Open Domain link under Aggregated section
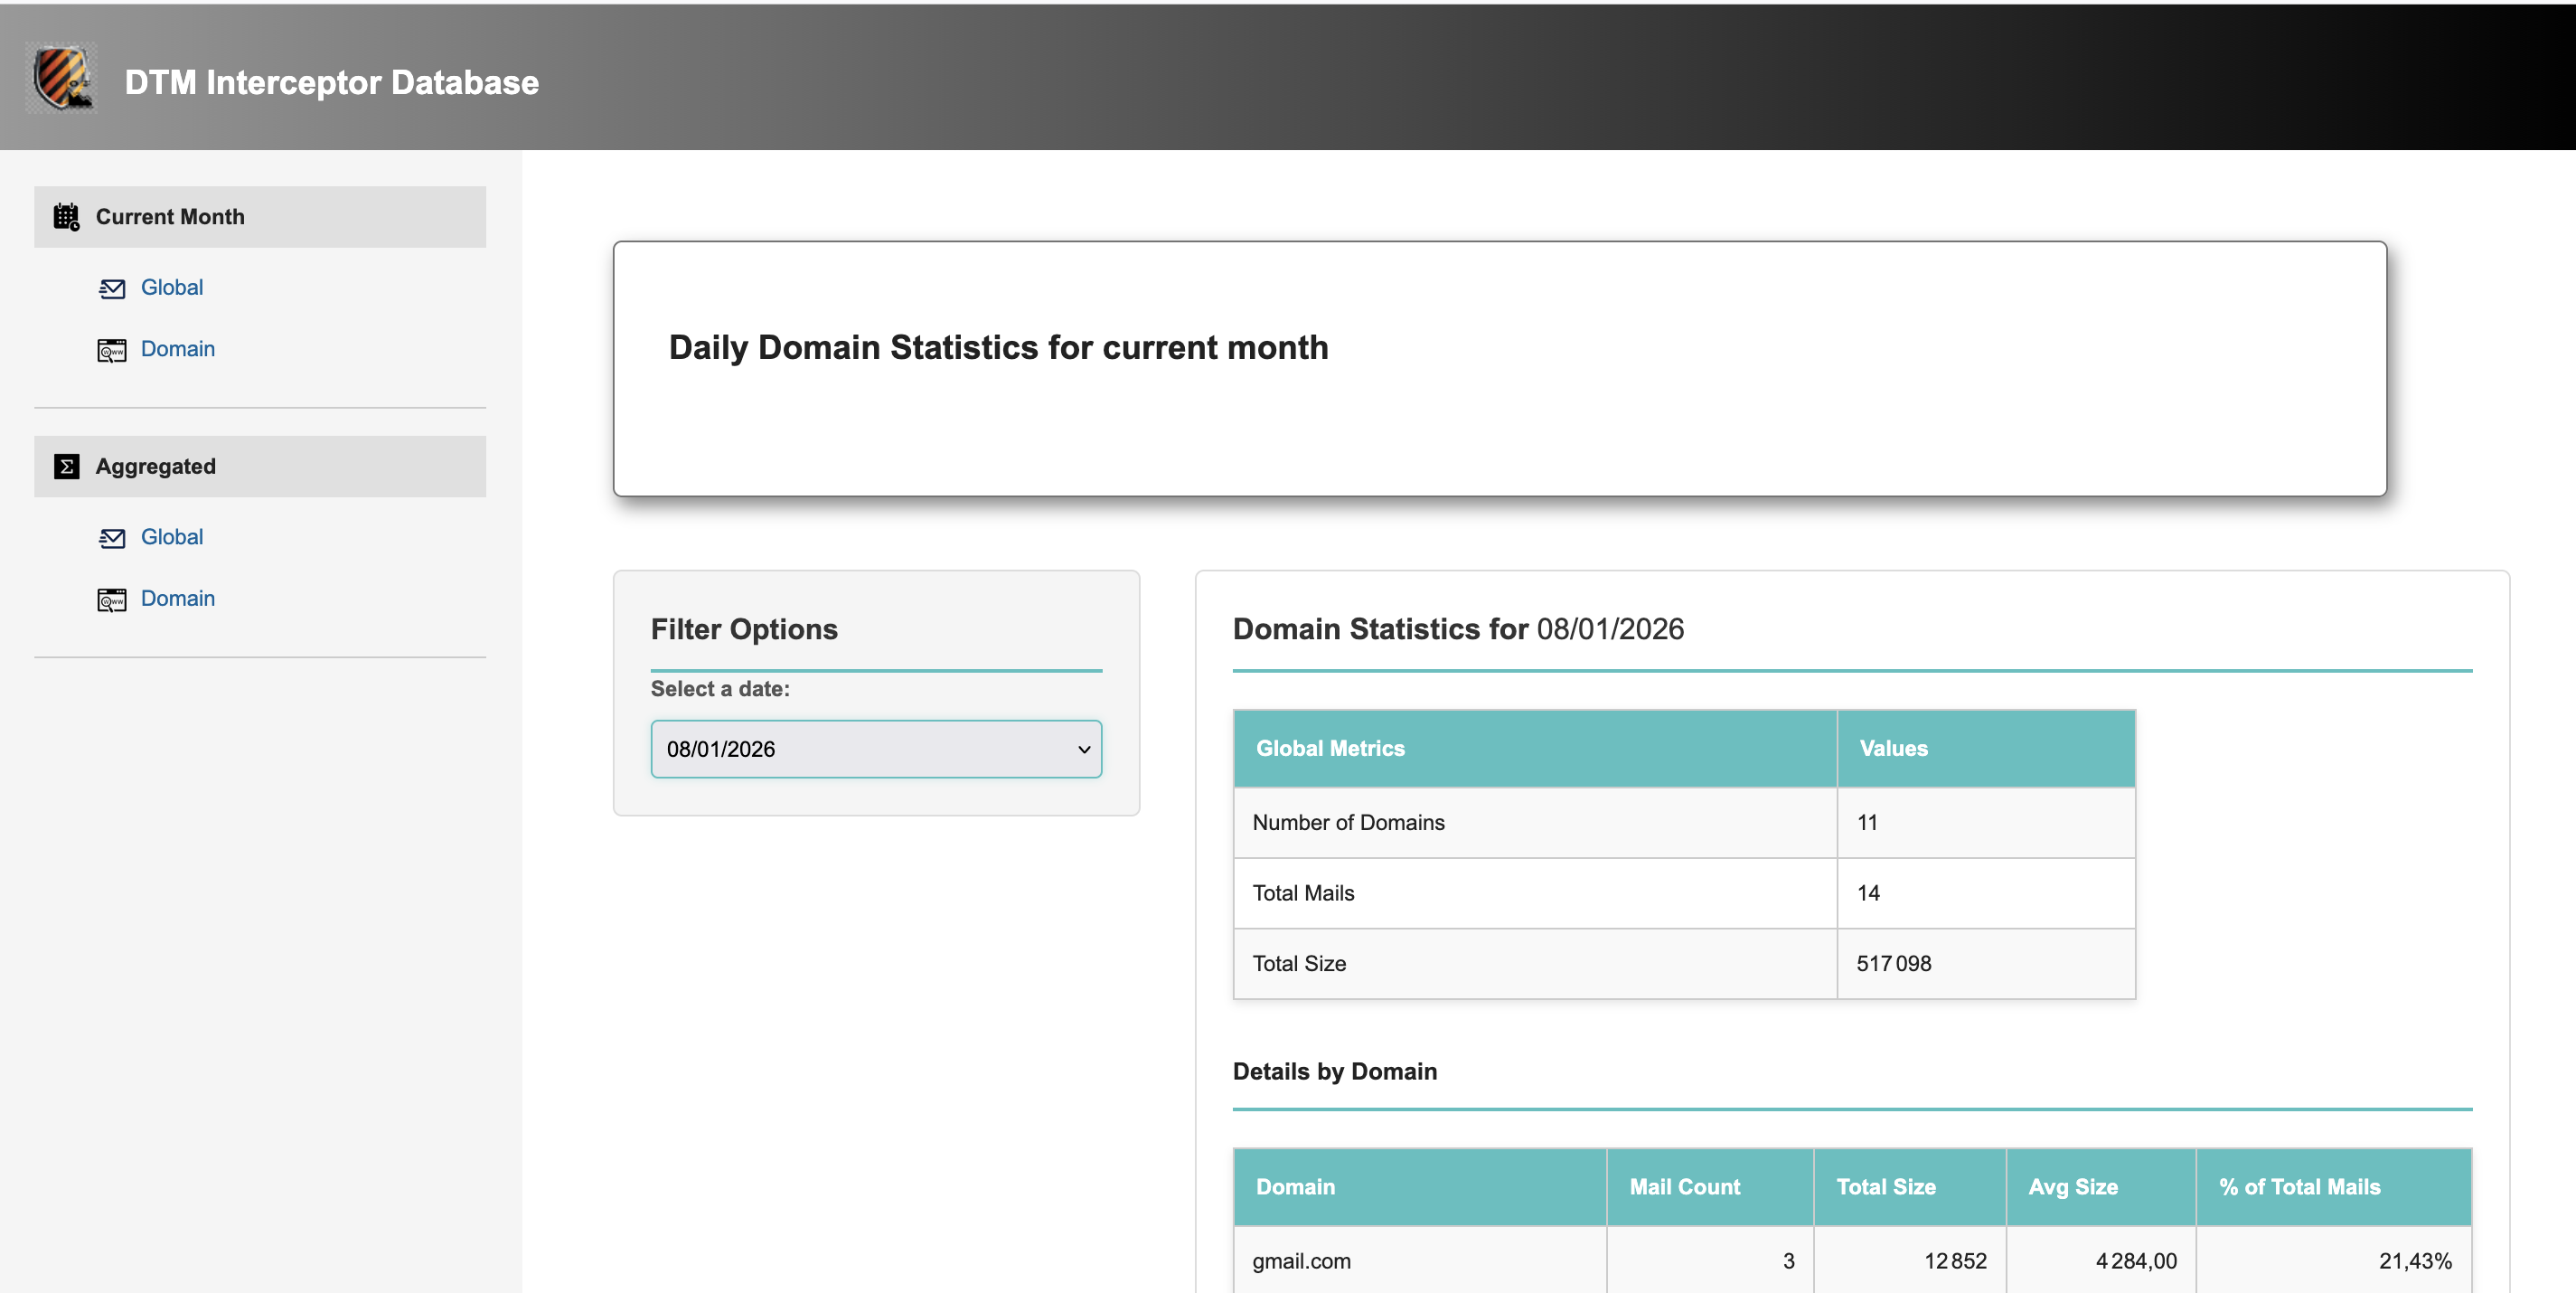The height and width of the screenshot is (1293, 2576). pyautogui.click(x=178, y=599)
